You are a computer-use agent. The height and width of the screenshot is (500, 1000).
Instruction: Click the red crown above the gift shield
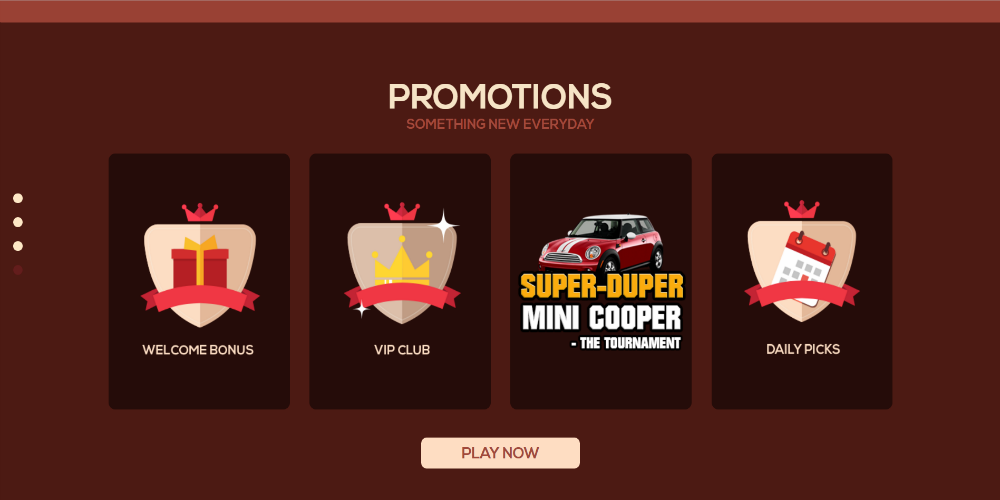point(200,212)
